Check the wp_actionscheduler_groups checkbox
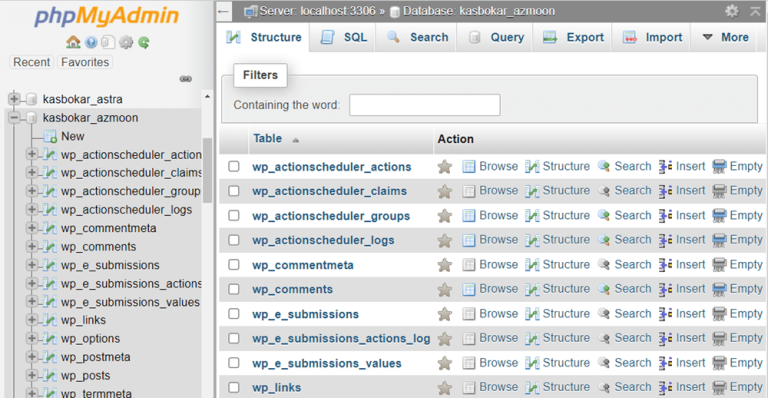The height and width of the screenshot is (398, 768). [234, 215]
